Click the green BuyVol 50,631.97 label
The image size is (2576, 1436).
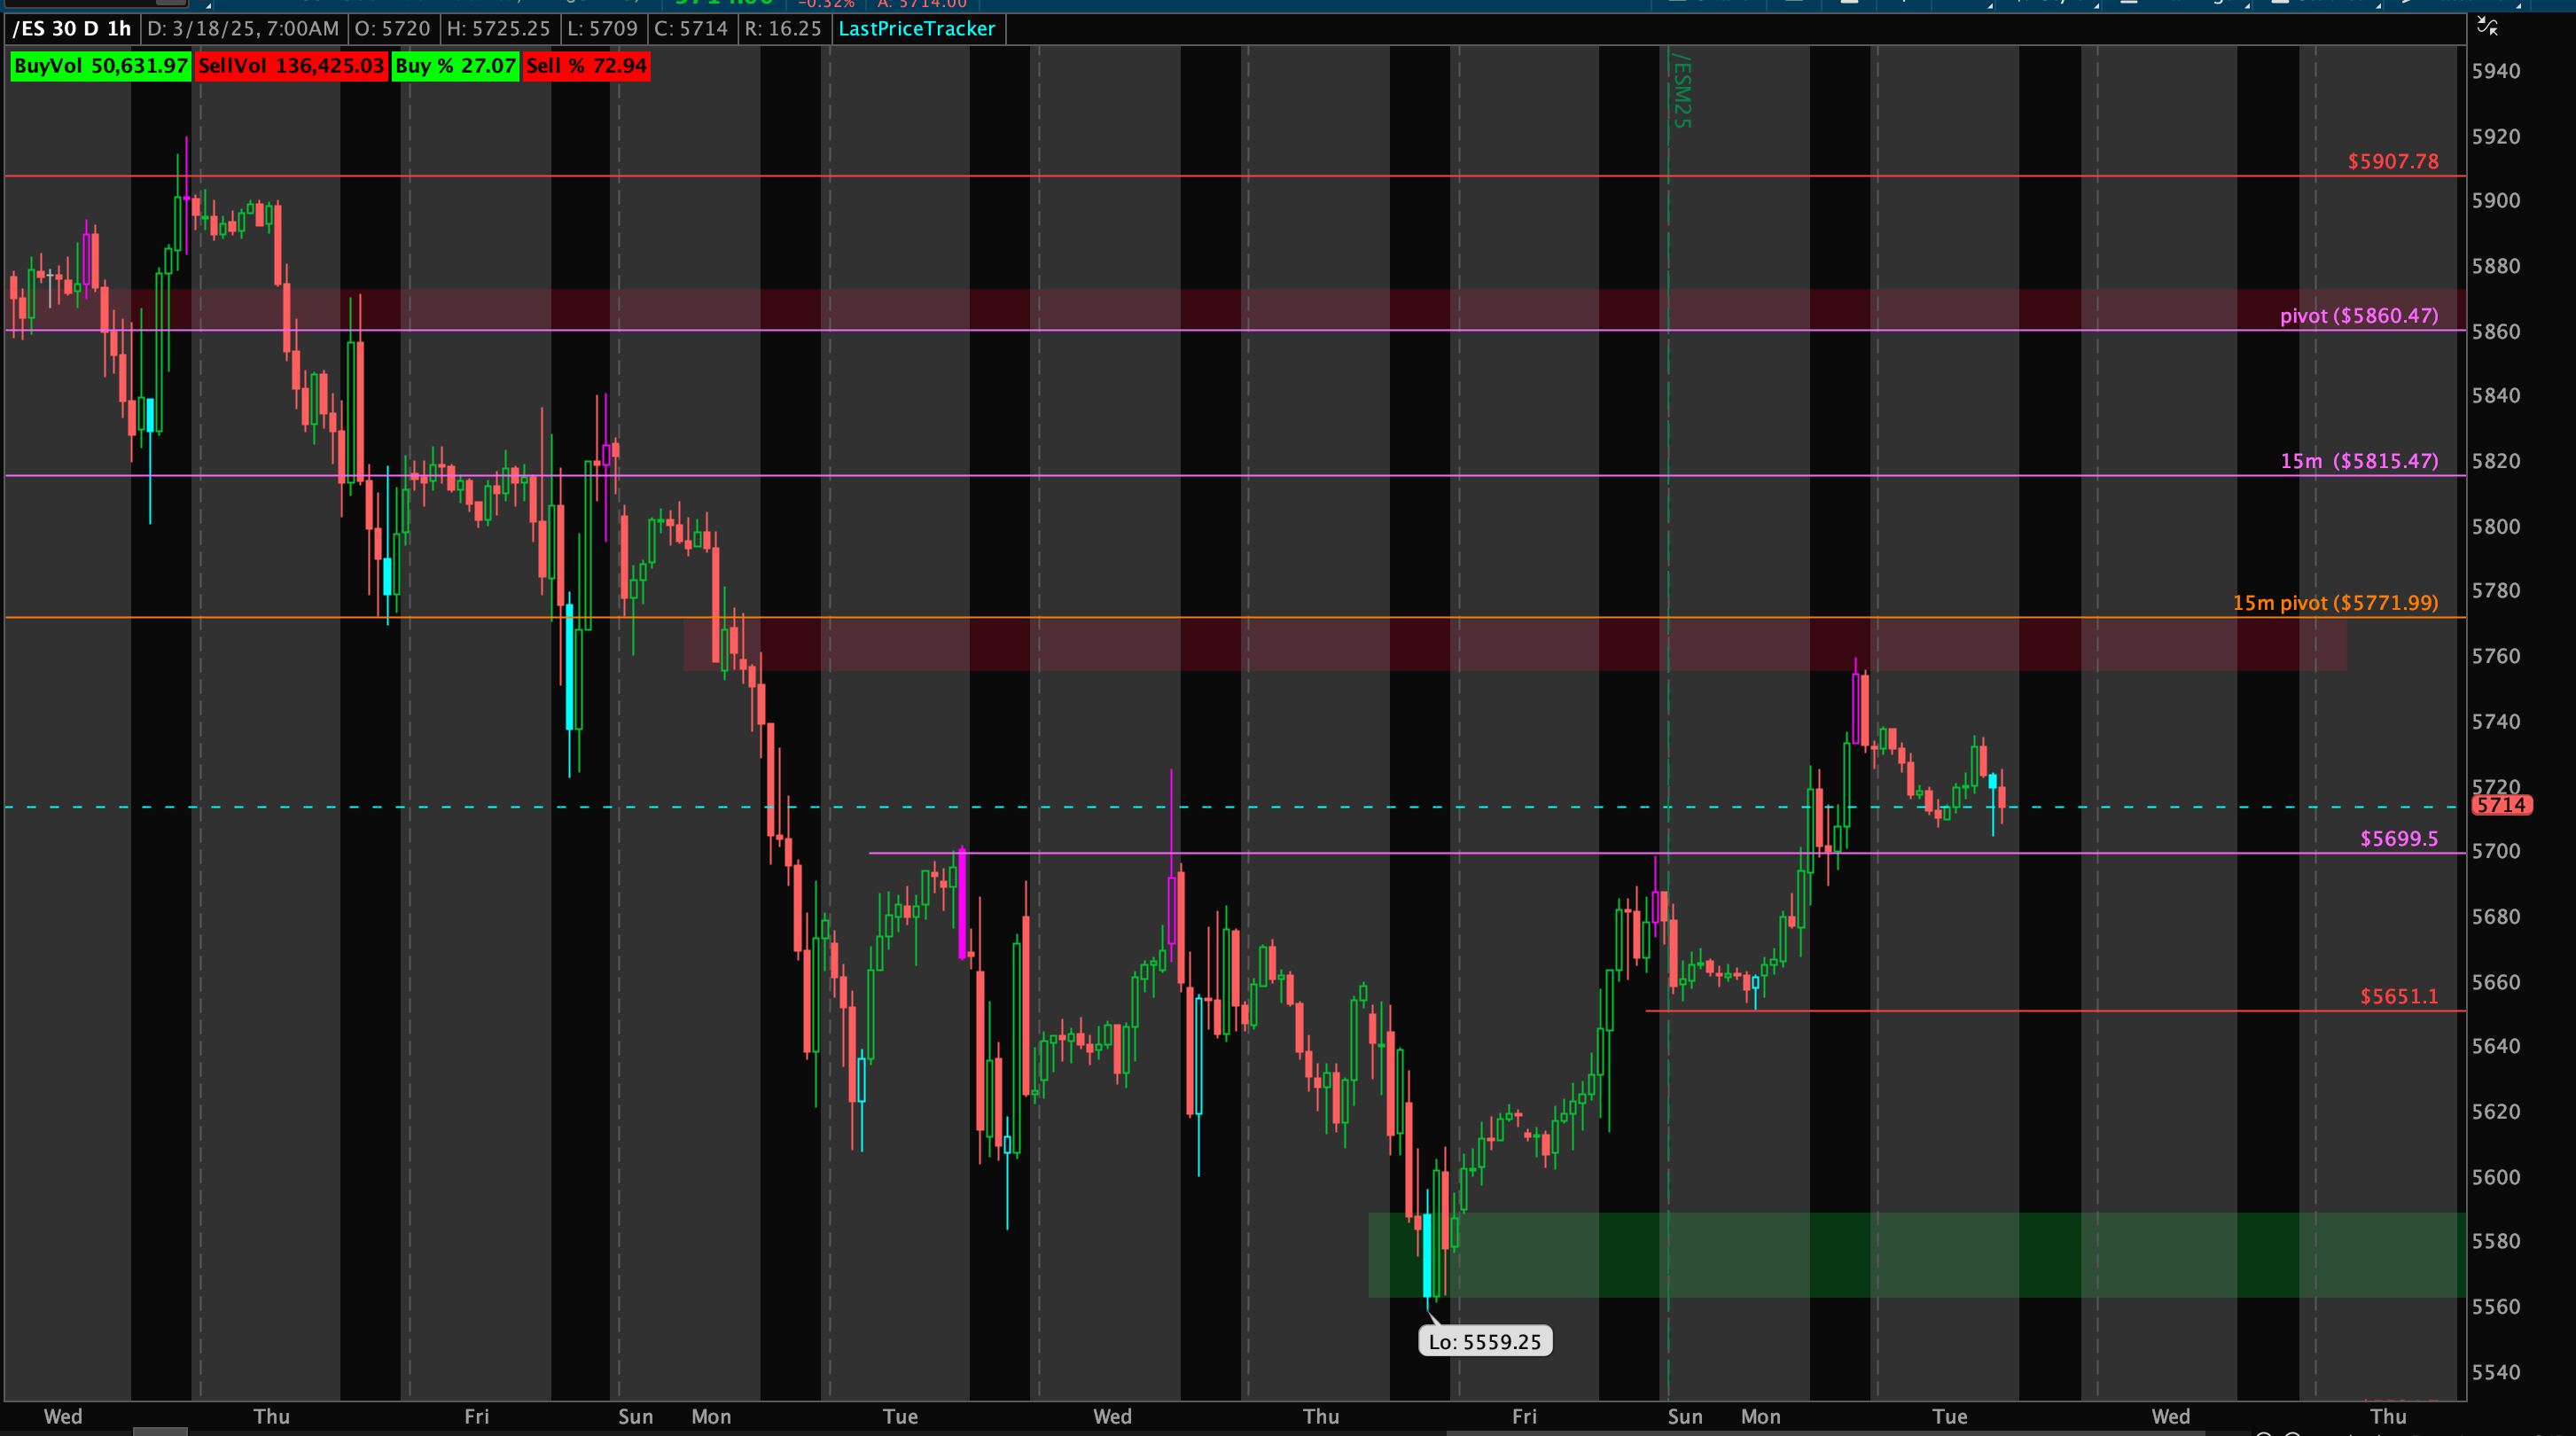[x=100, y=66]
